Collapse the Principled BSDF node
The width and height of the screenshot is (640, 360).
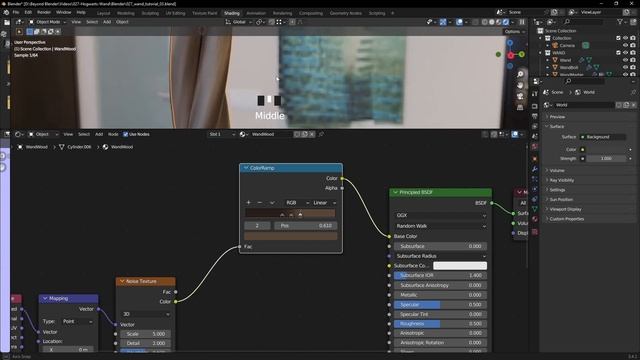coord(395,192)
